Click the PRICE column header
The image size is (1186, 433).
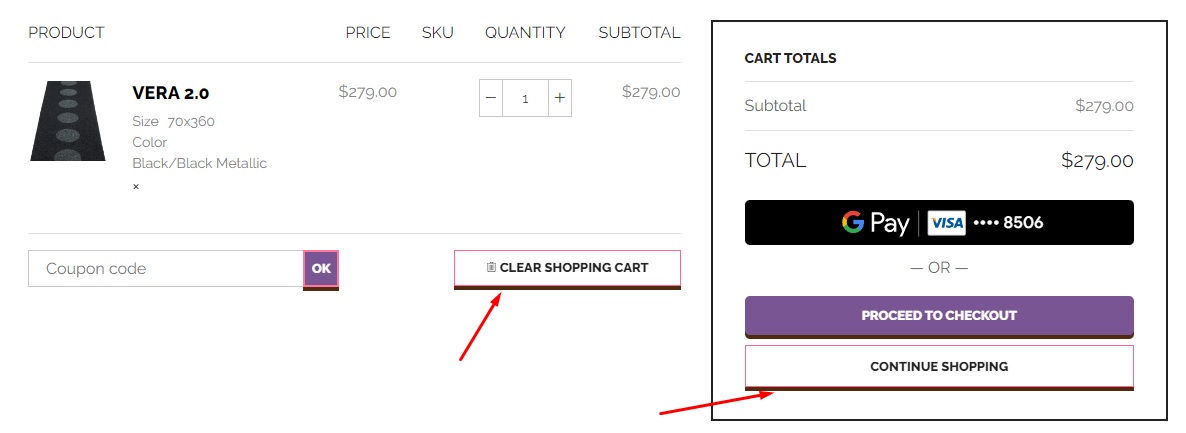[368, 33]
